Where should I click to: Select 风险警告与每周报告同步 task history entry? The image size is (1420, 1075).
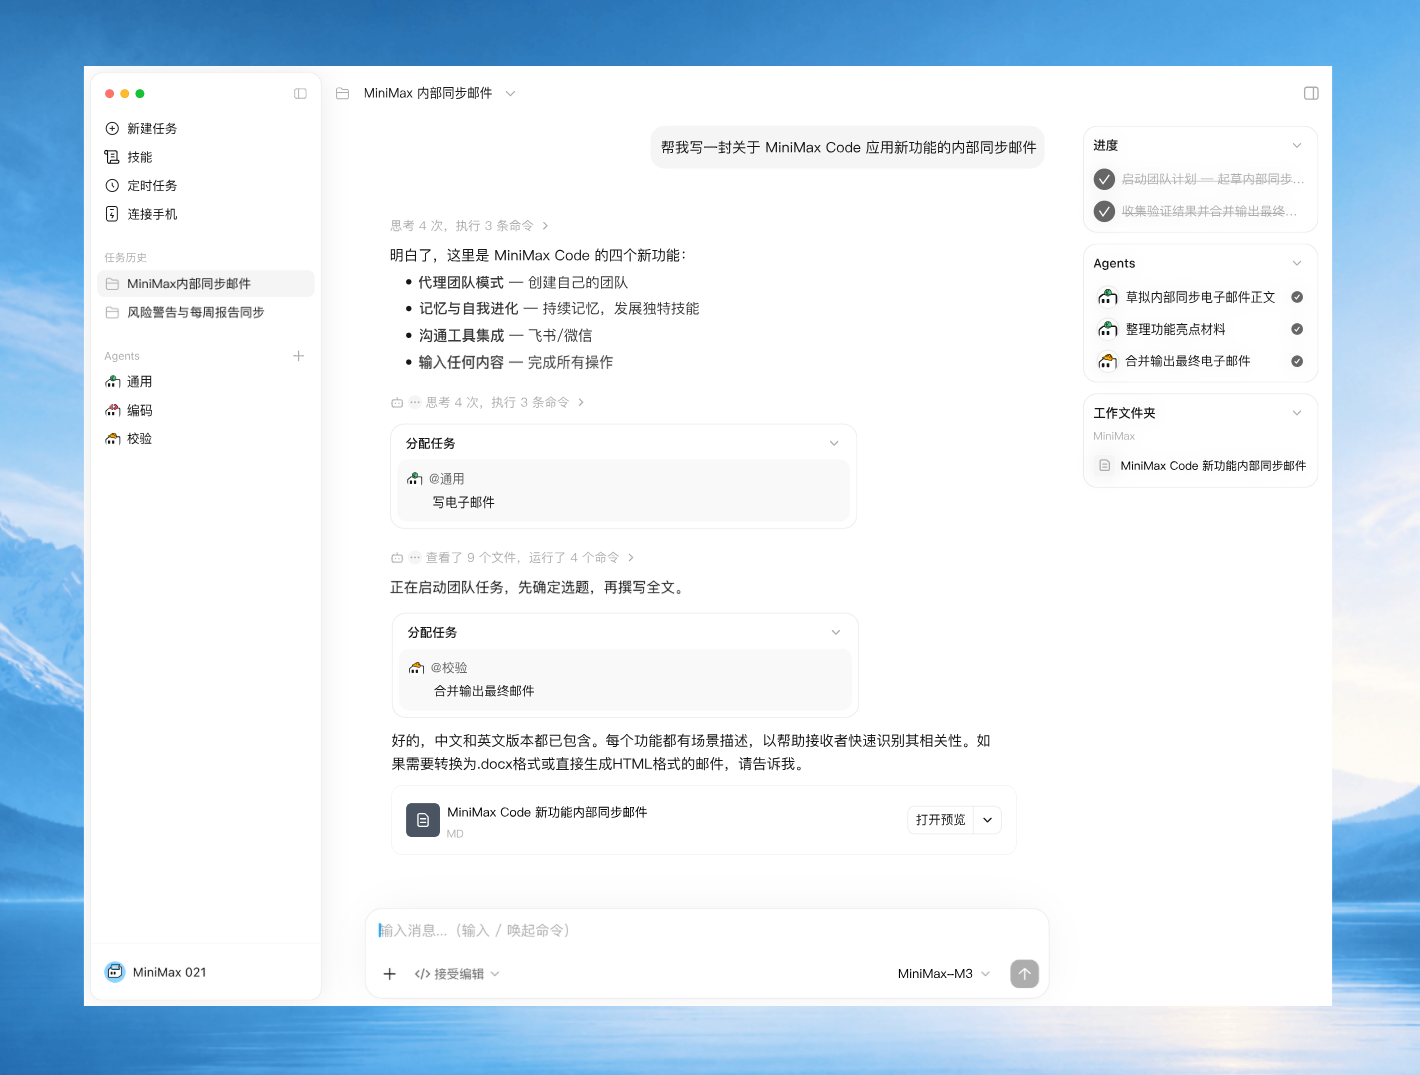tap(206, 312)
